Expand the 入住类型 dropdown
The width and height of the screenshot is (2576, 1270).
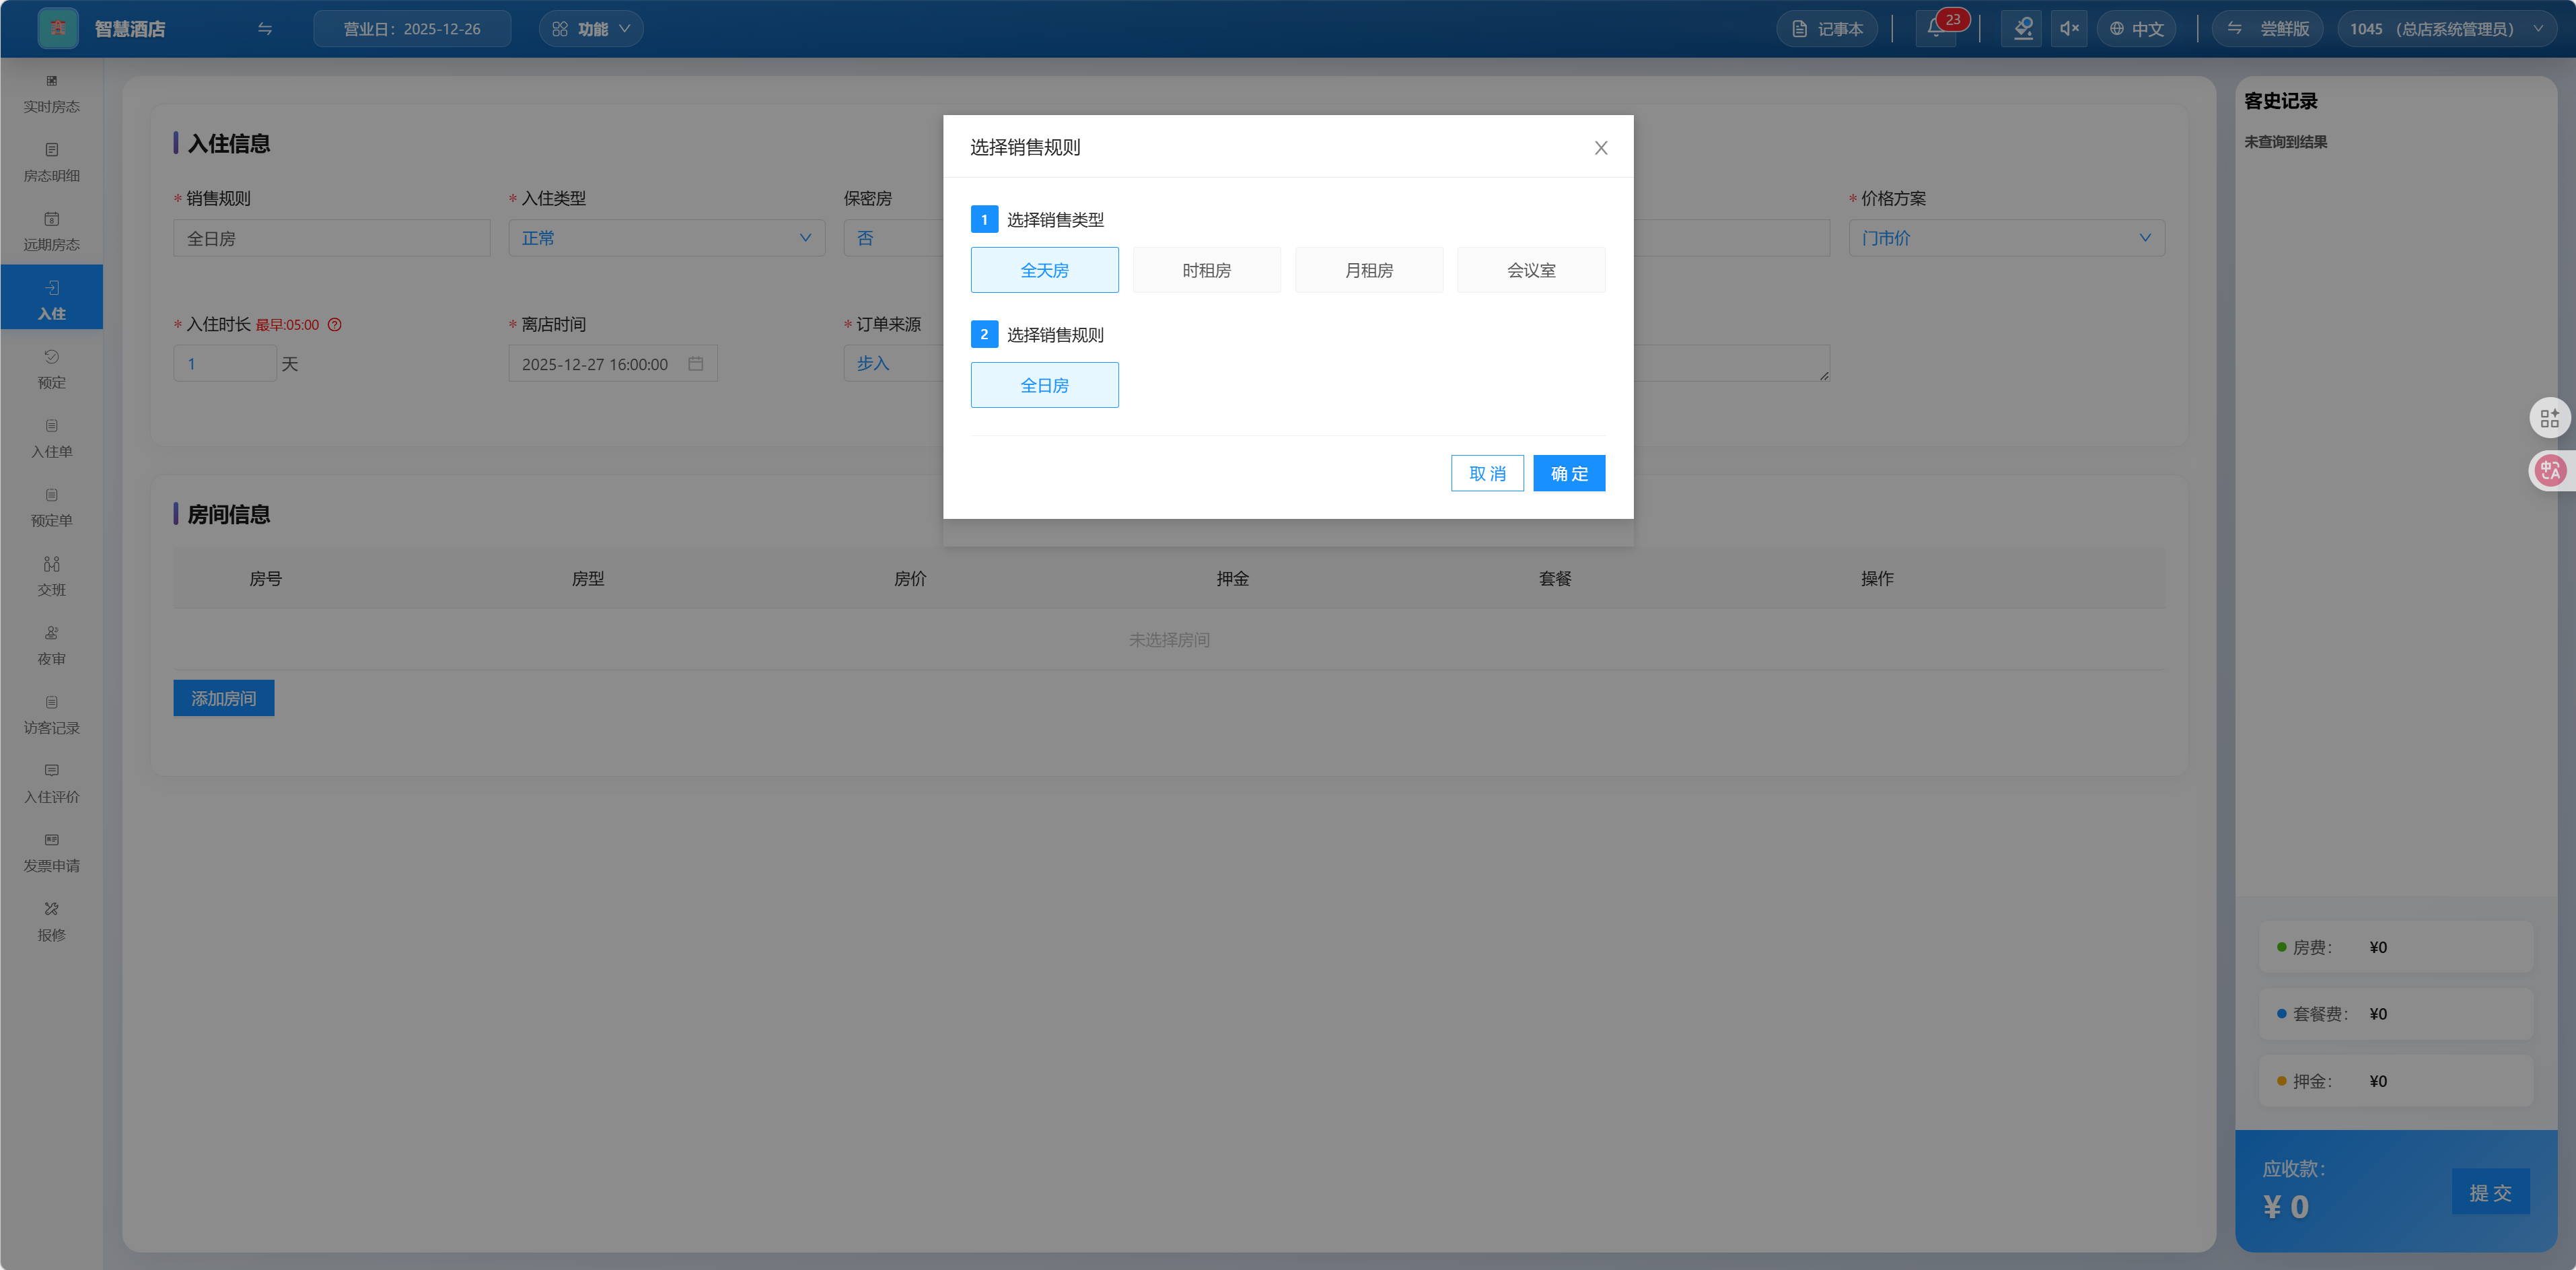click(666, 238)
